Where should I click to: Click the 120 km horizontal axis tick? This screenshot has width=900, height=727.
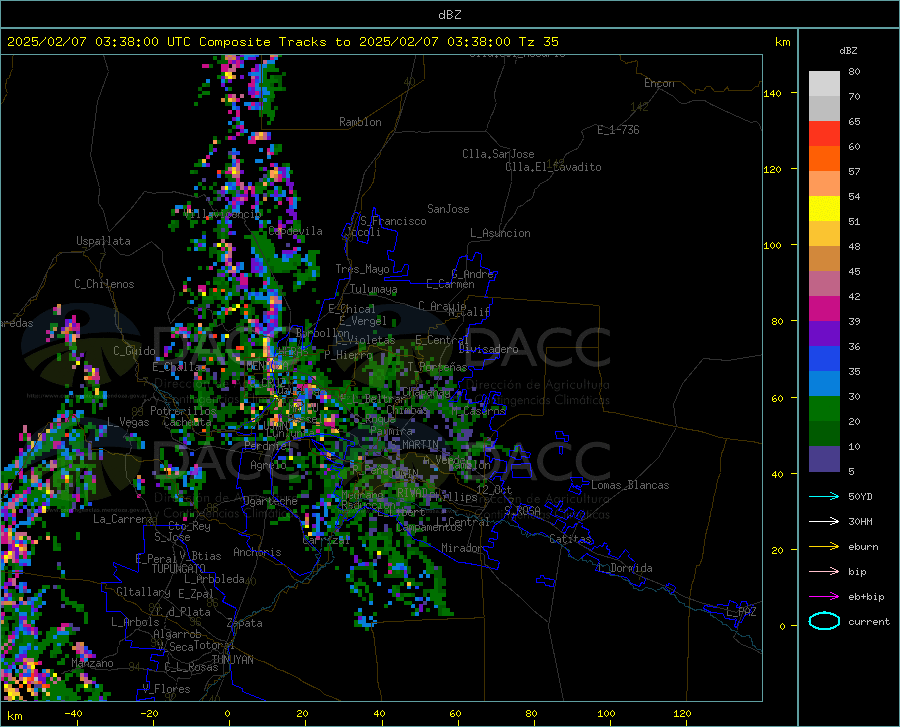pyautogui.click(x=682, y=713)
